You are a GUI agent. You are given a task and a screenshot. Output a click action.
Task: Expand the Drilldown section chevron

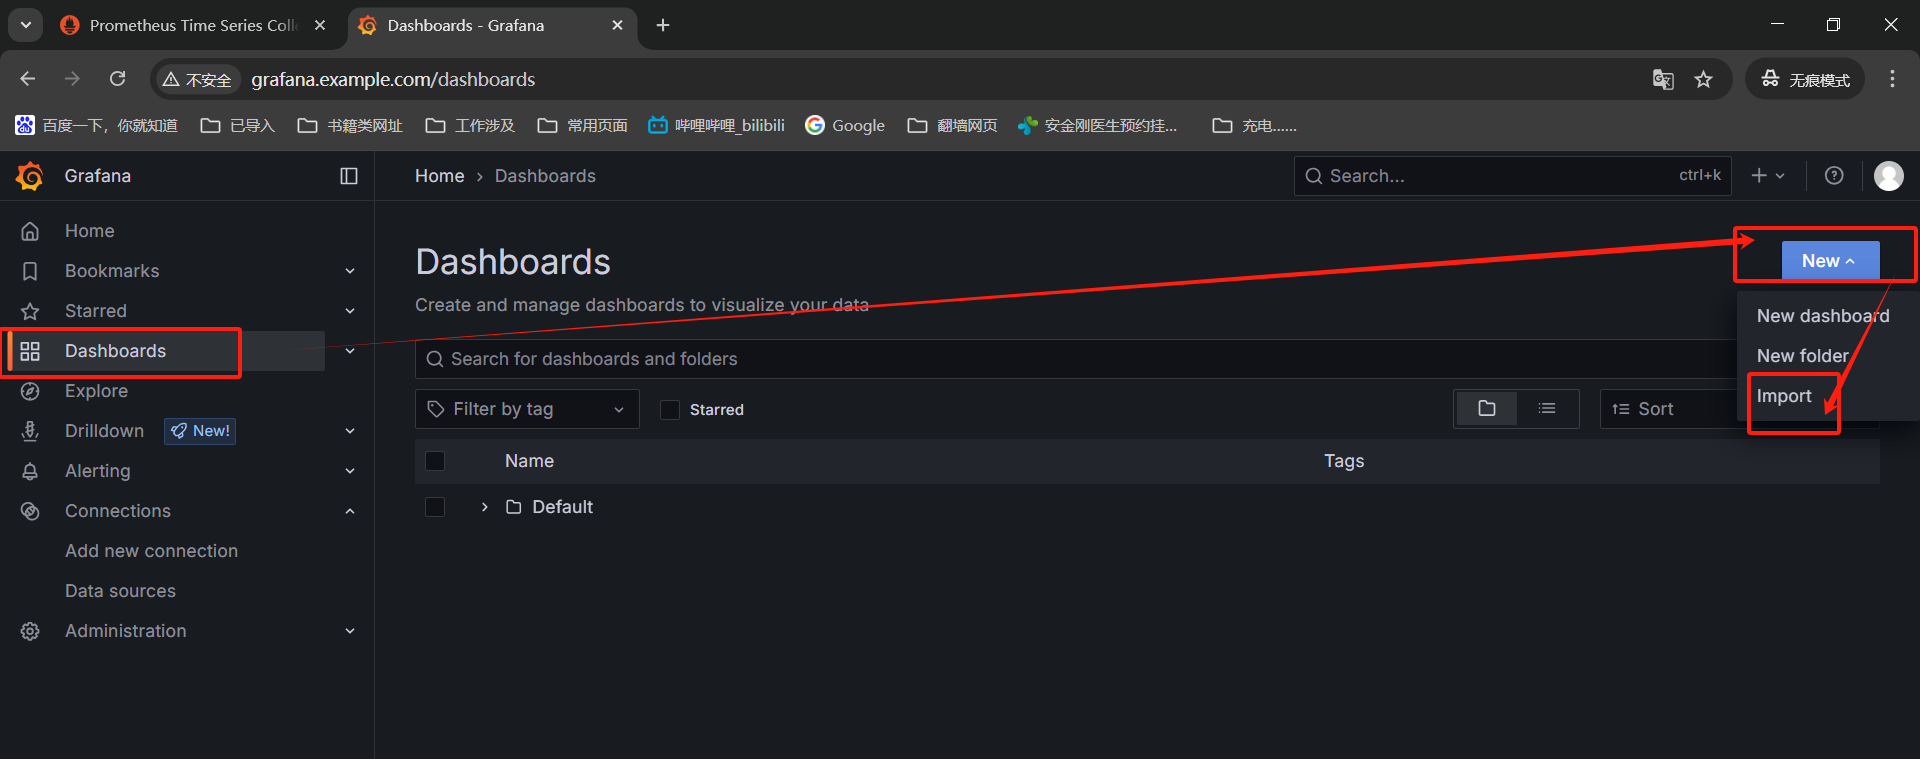(350, 431)
